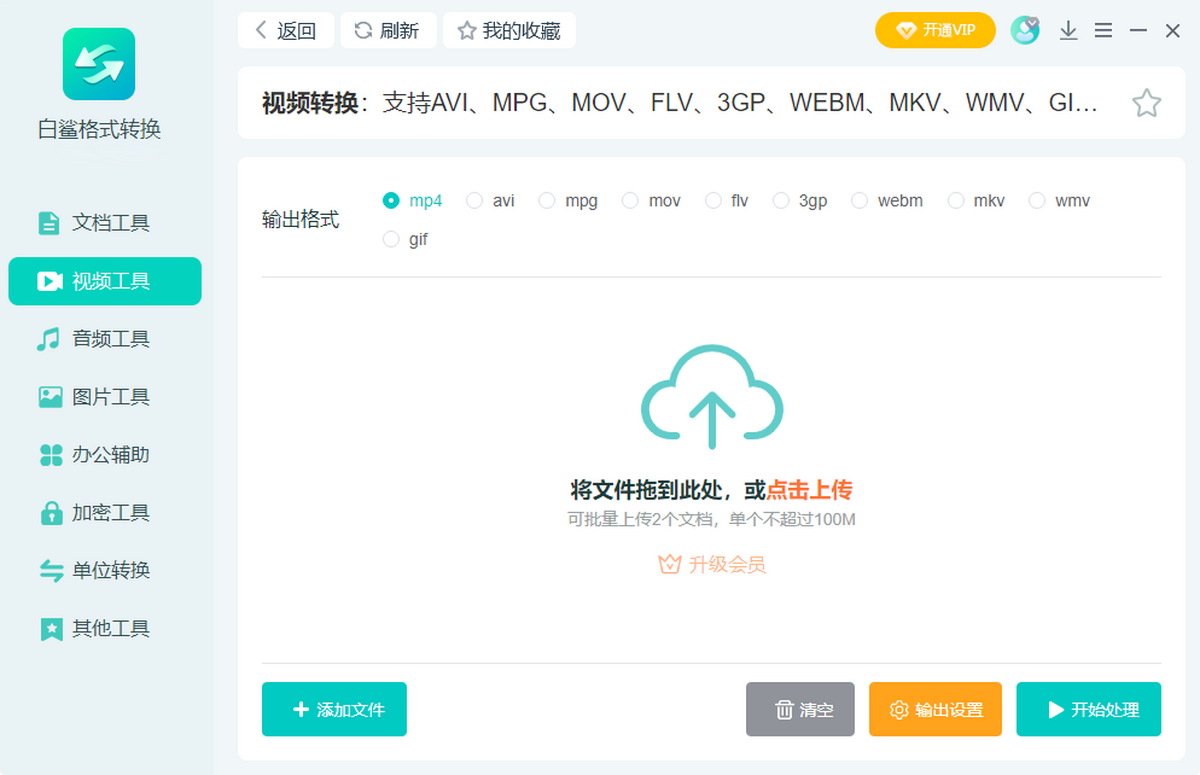
Task: Click the 白鲨格式转换 app logo
Action: [x=99, y=64]
